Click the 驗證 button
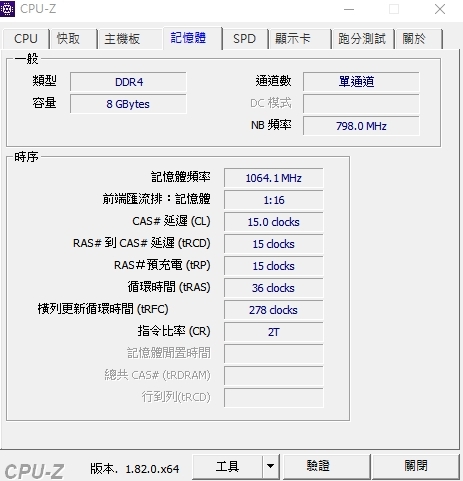 click(x=326, y=466)
